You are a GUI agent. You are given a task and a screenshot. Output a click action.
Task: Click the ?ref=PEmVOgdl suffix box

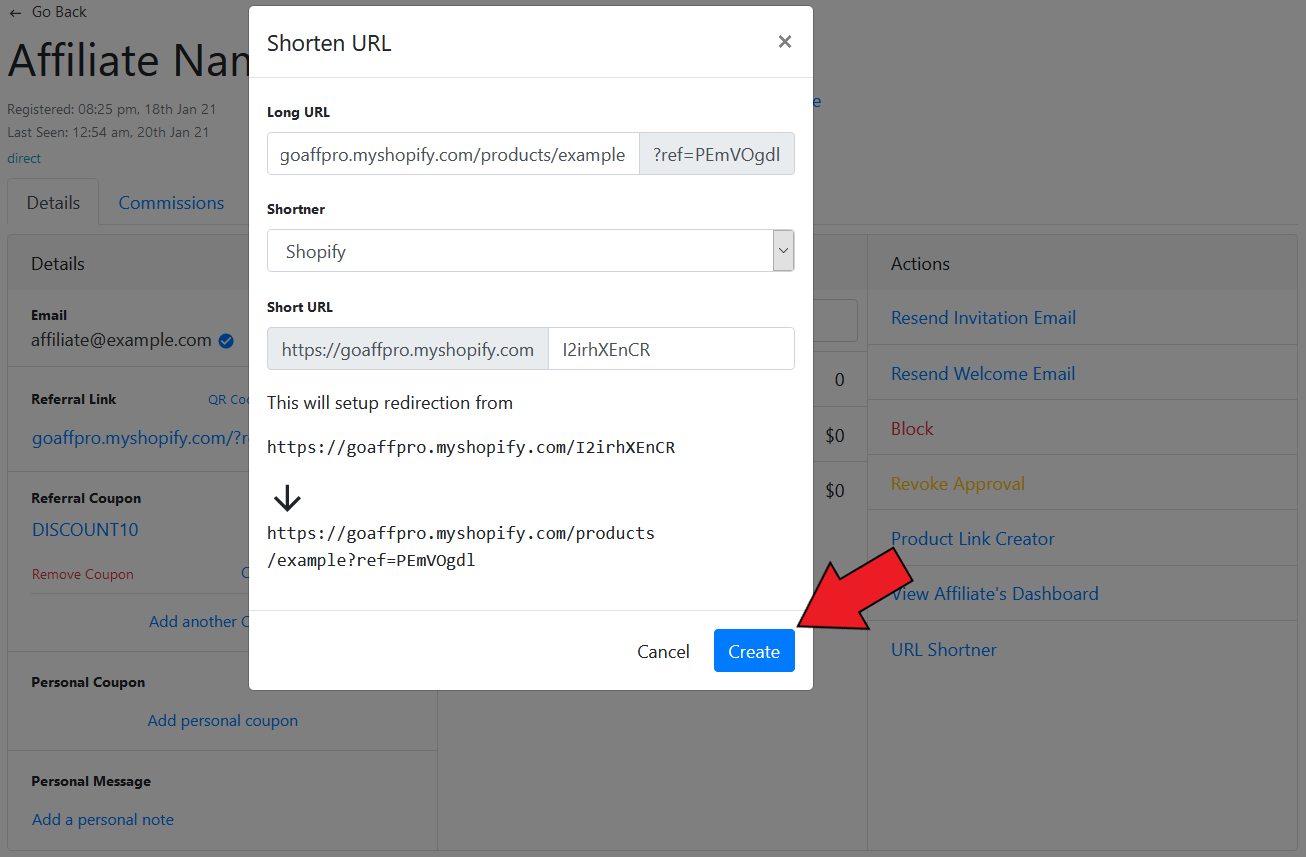click(x=717, y=154)
